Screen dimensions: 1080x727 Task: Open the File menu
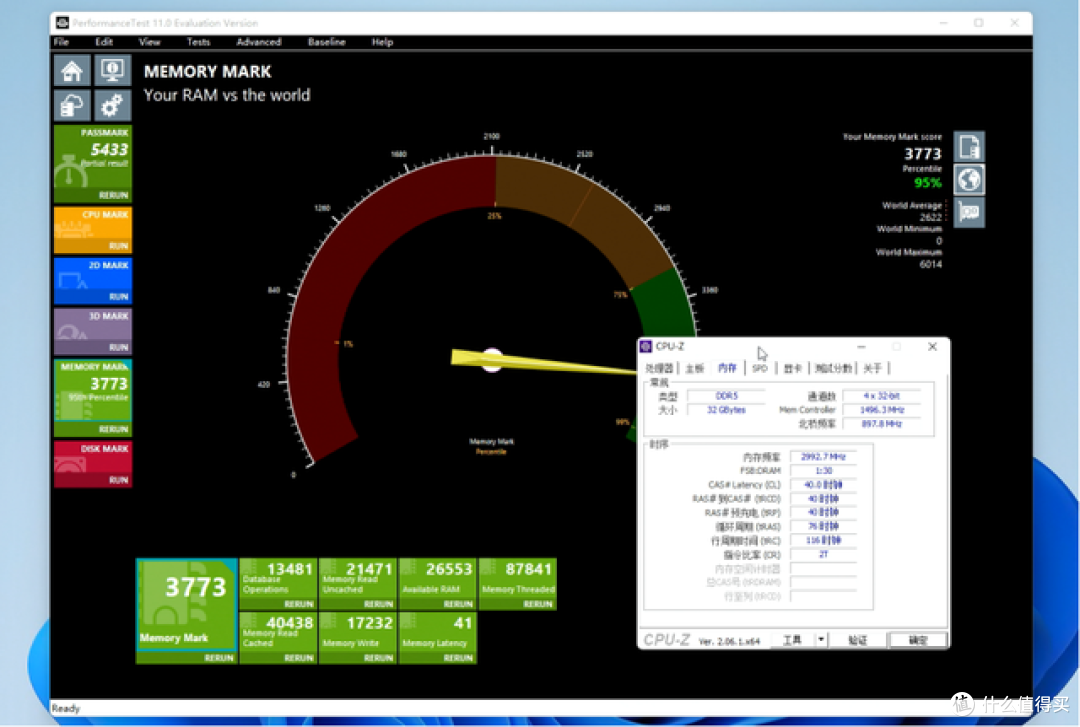click(x=61, y=42)
